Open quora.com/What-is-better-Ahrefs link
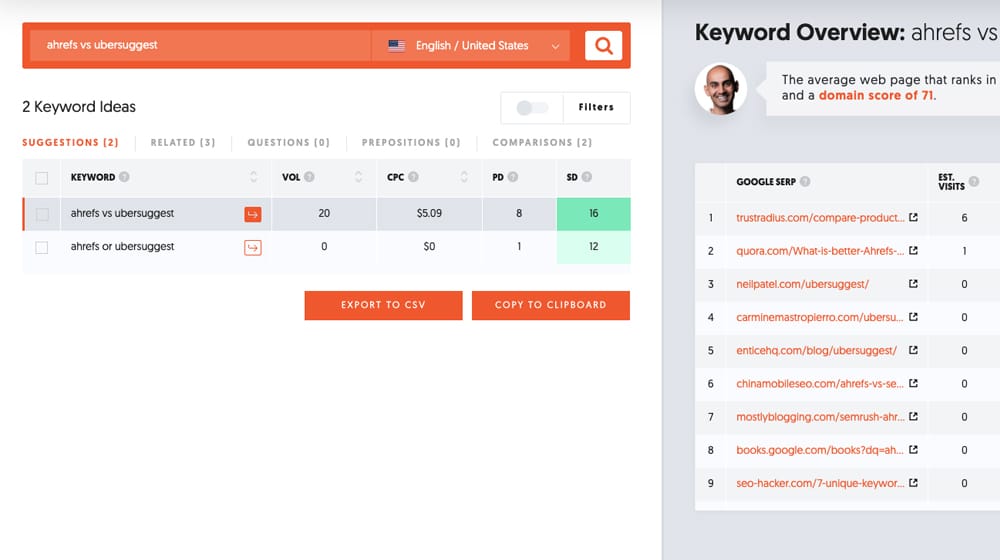The width and height of the screenshot is (1000, 560). tap(820, 251)
